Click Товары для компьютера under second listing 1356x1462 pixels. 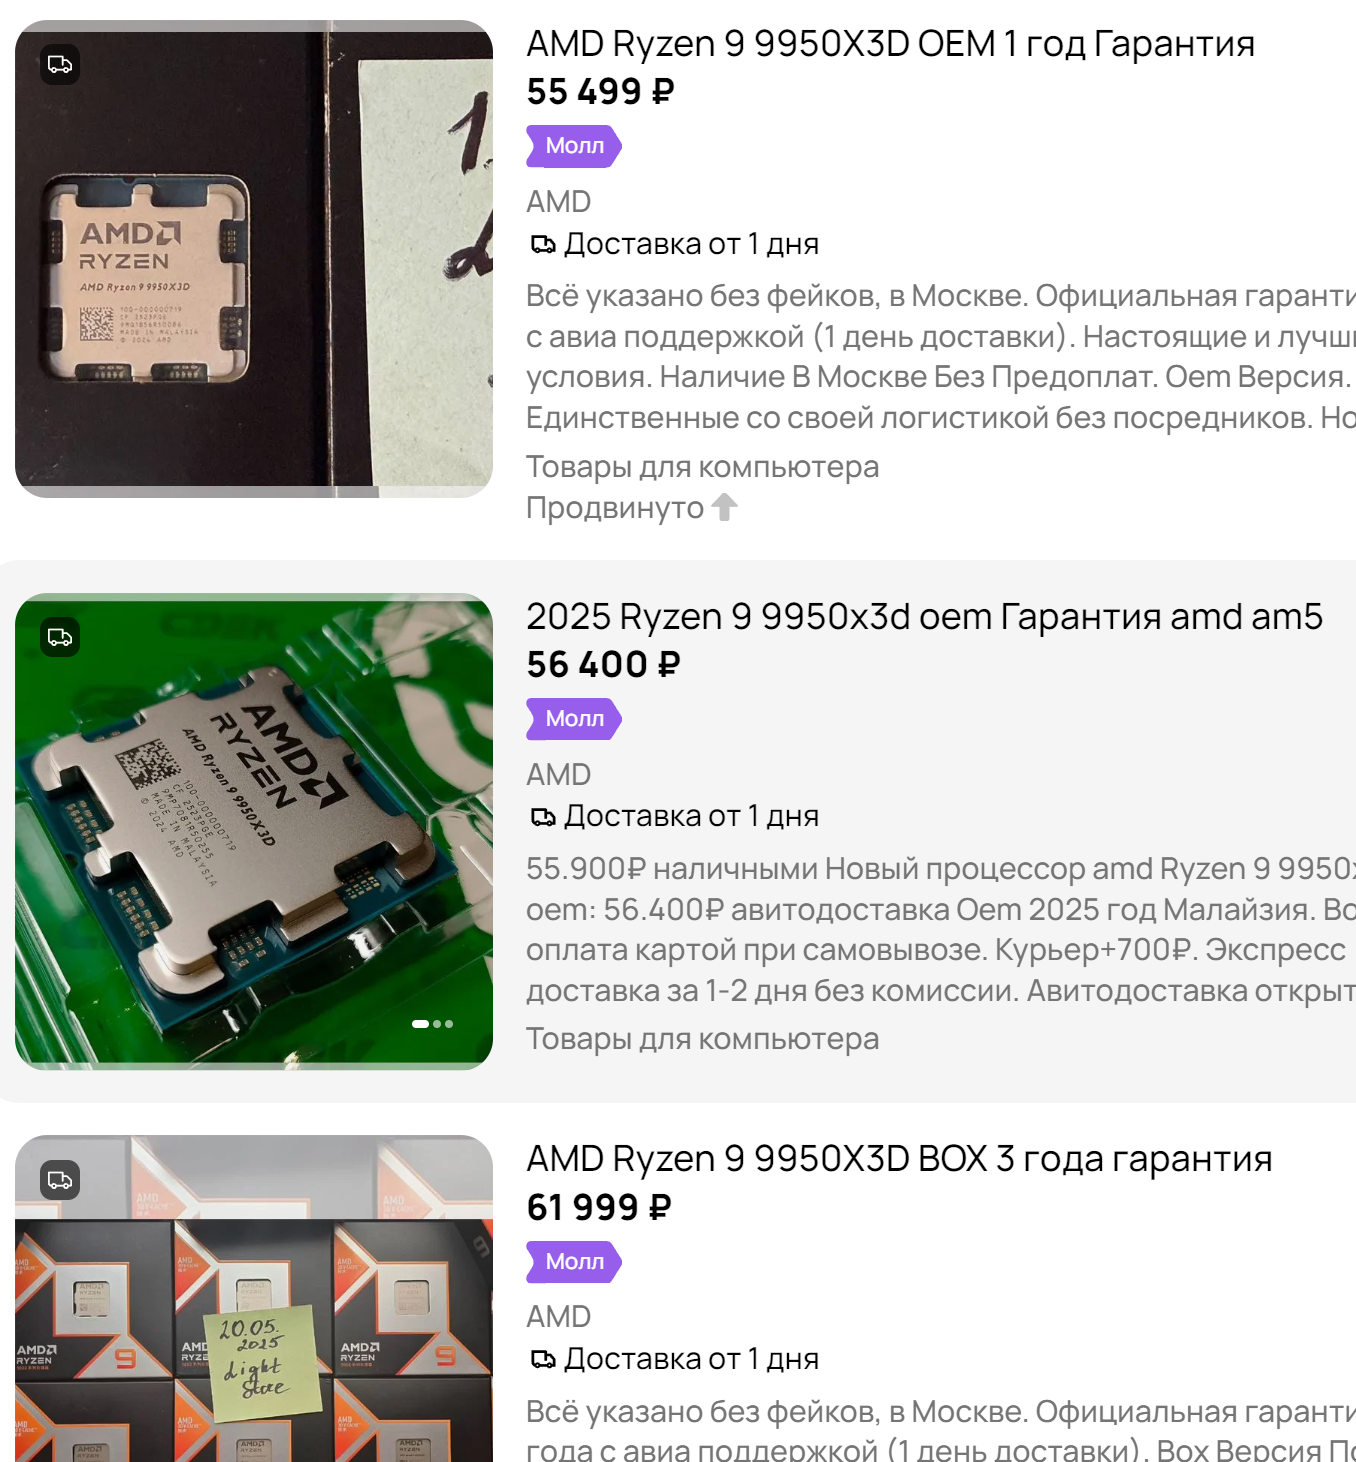pyautogui.click(x=703, y=1039)
